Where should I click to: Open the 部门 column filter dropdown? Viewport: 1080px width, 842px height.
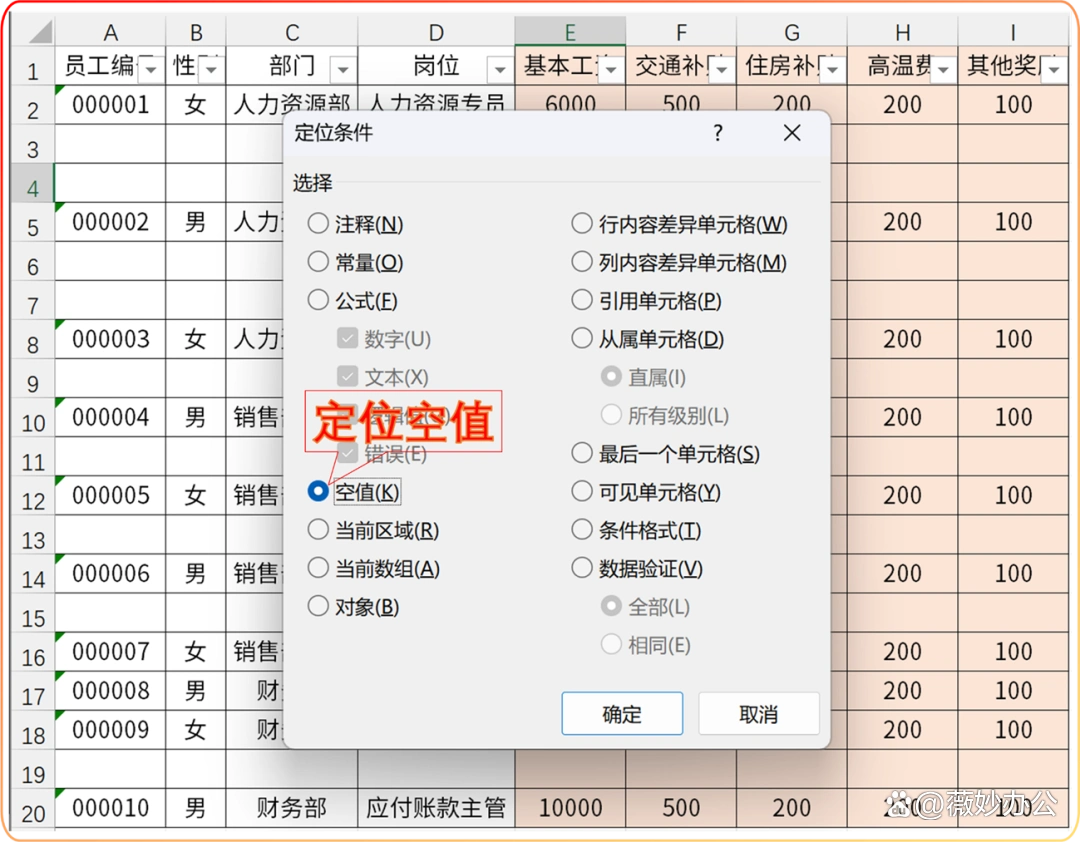click(343, 67)
